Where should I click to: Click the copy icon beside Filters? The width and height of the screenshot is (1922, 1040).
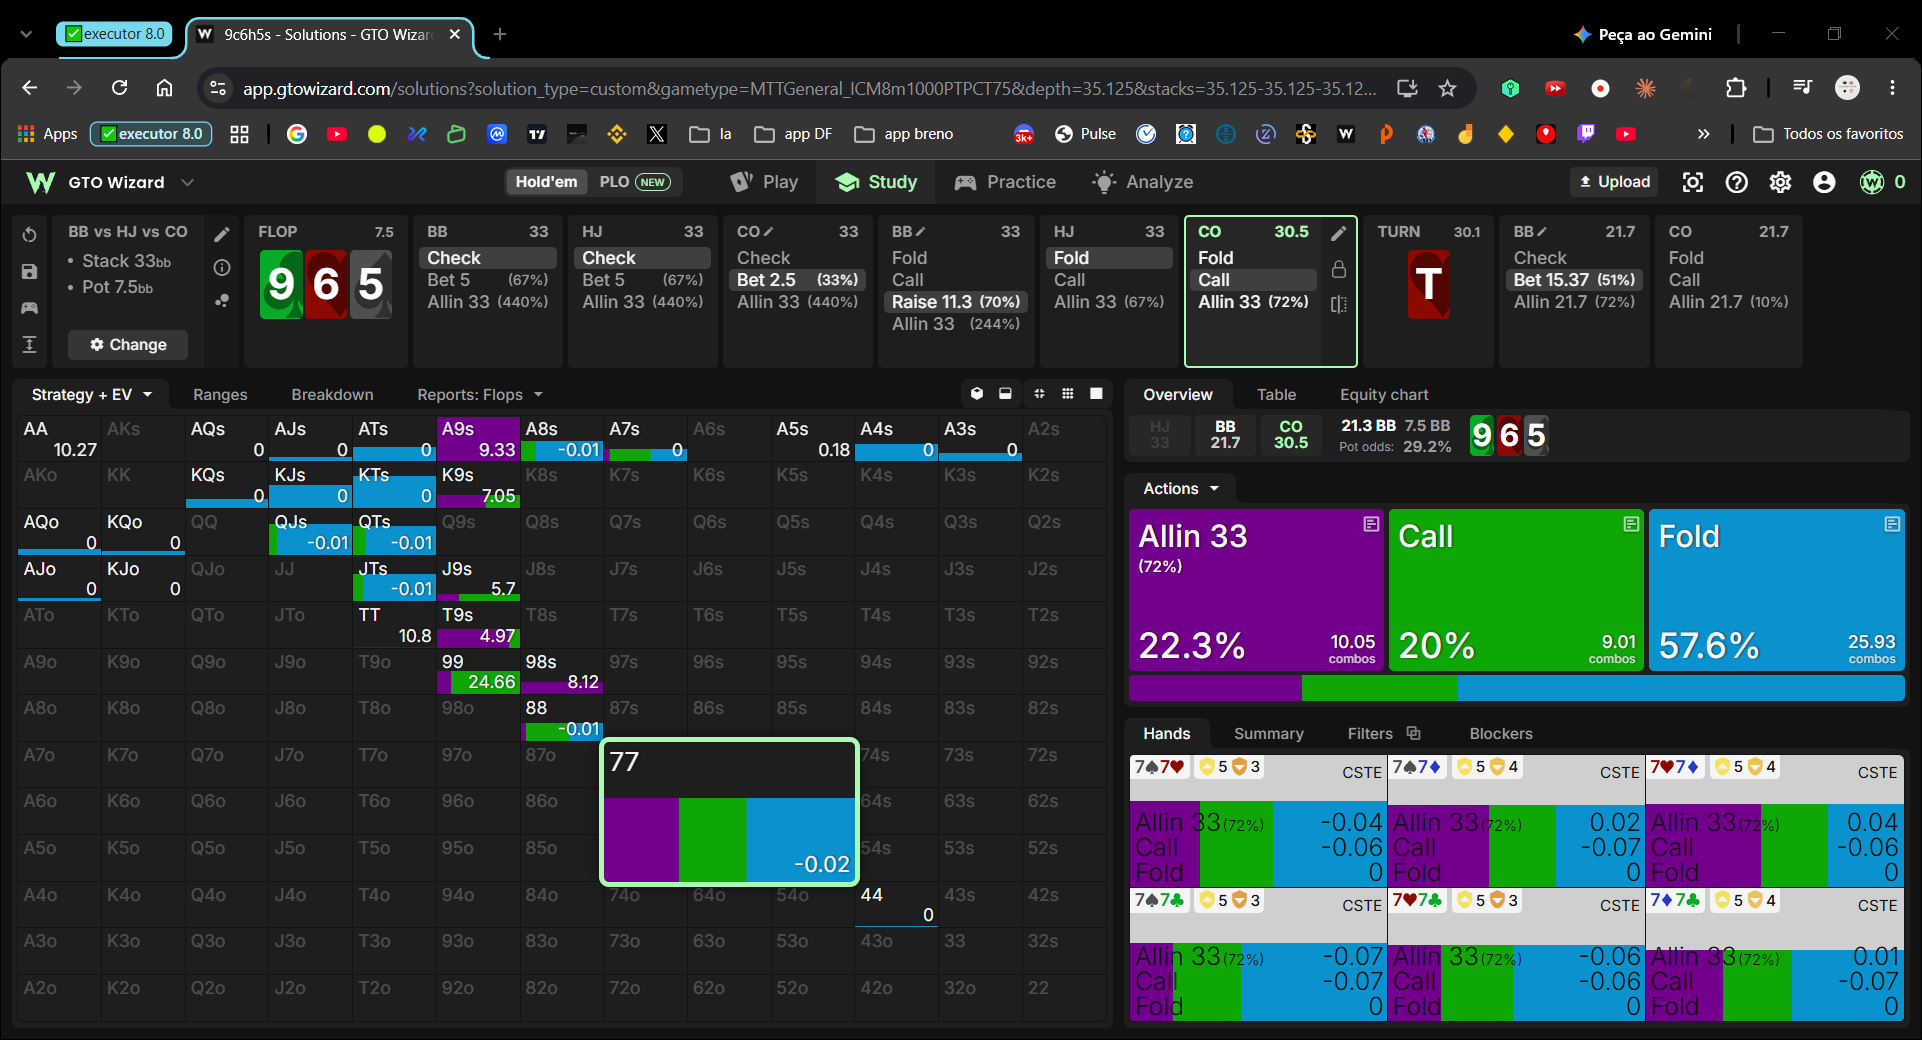pos(1413,733)
